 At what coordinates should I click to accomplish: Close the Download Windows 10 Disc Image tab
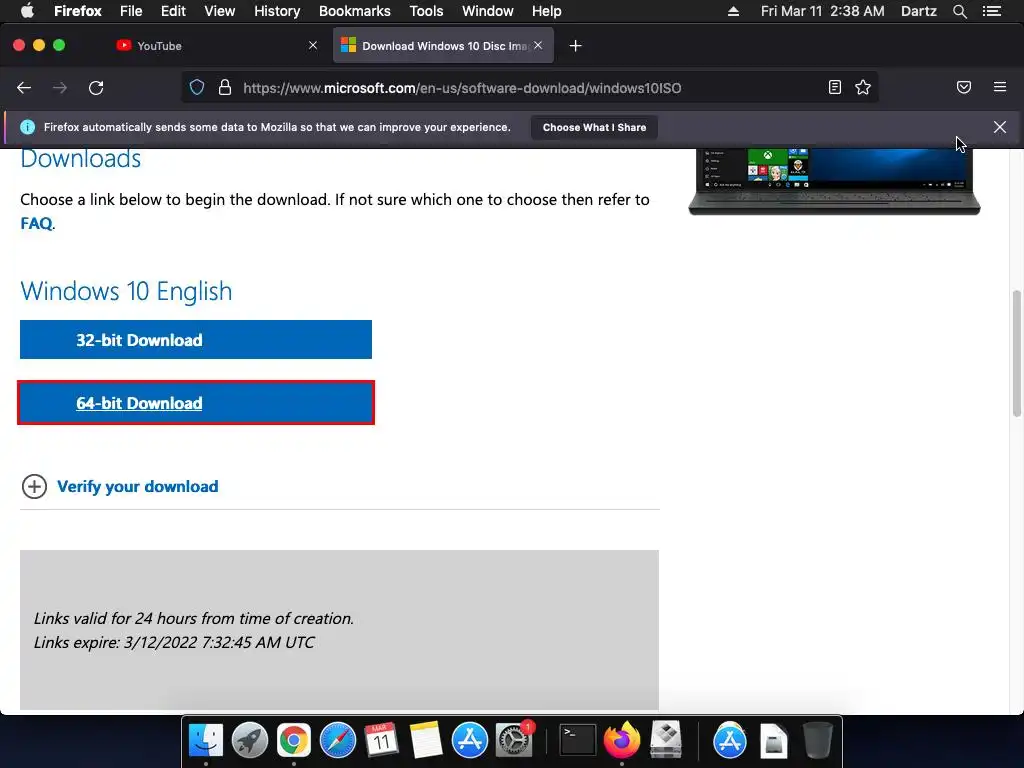537,46
